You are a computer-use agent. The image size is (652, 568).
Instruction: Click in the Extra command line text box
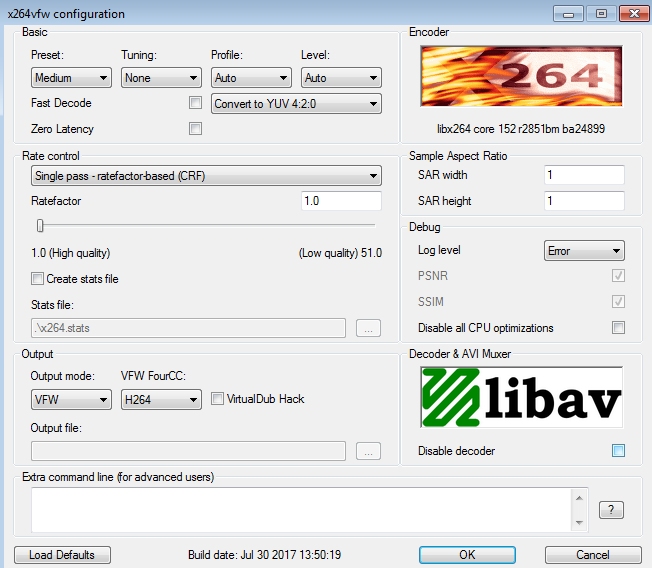302,510
